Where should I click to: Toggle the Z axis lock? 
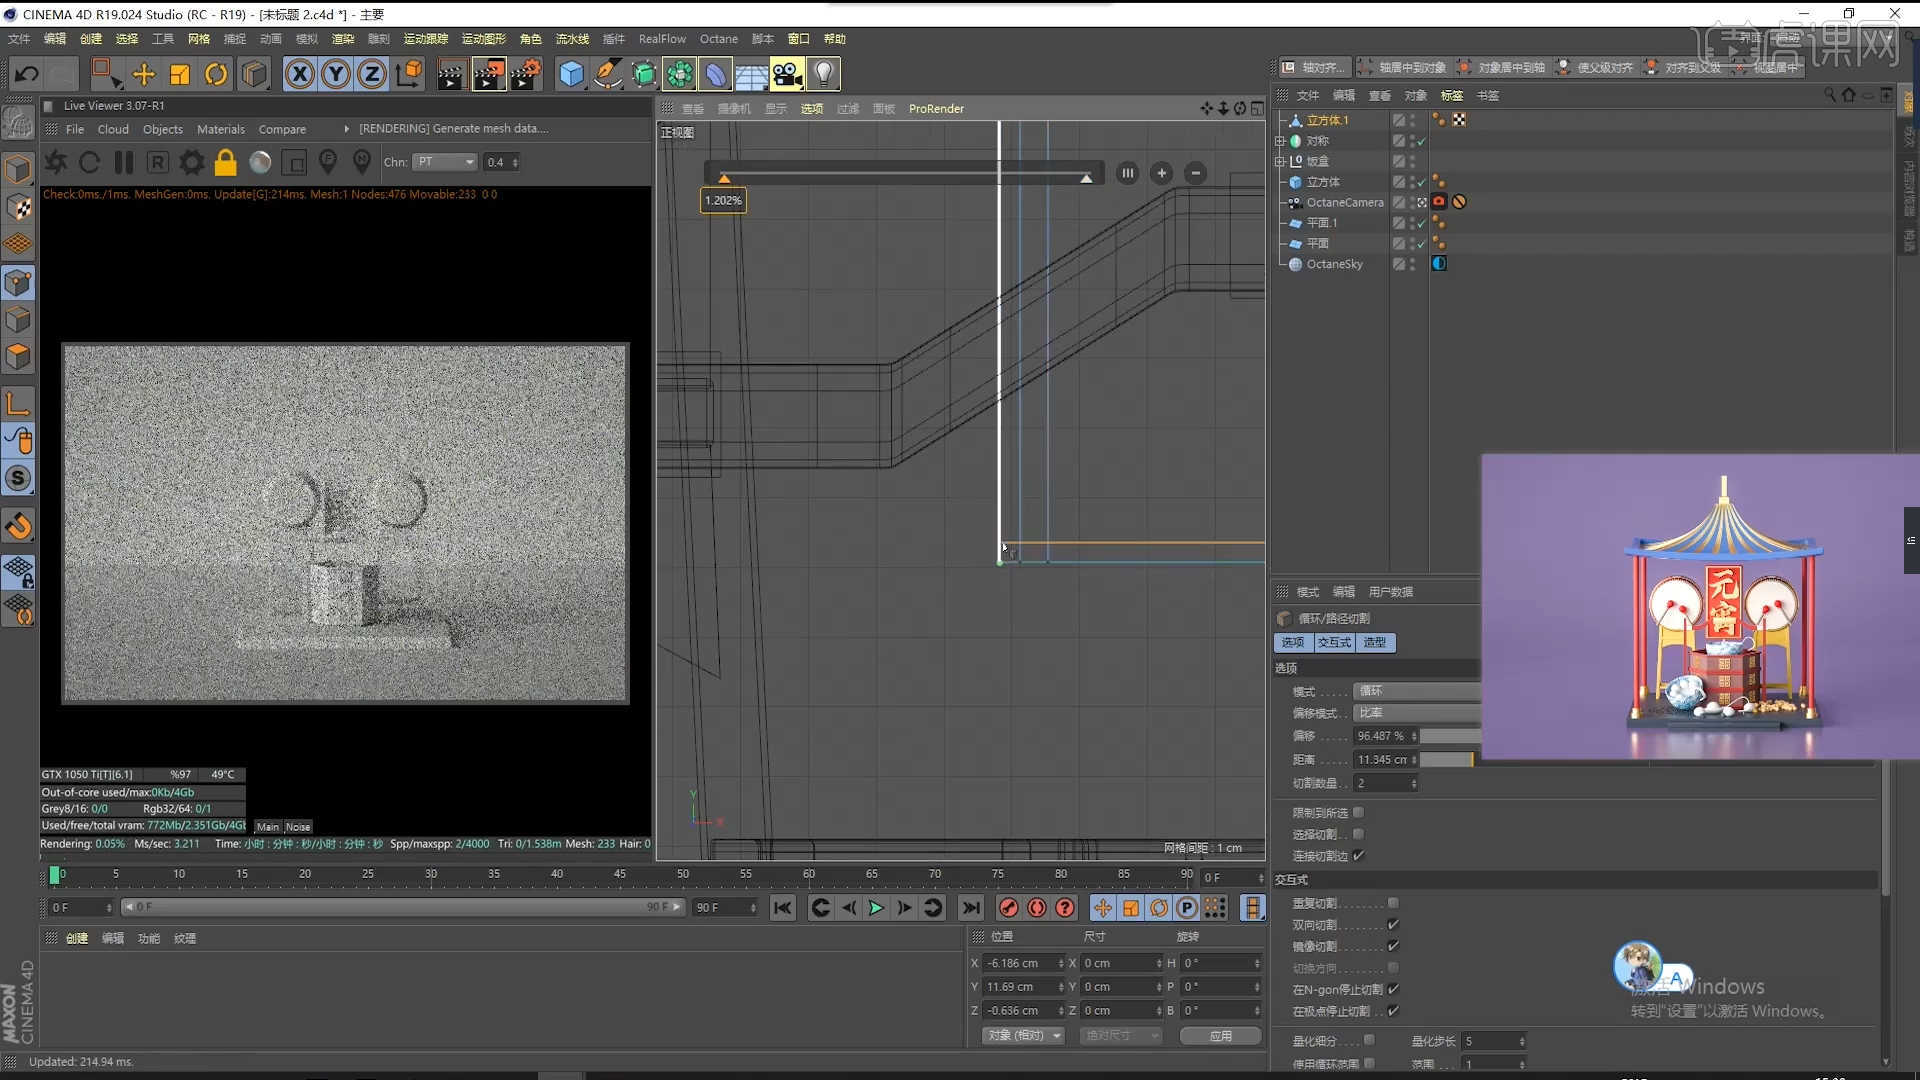[372, 74]
